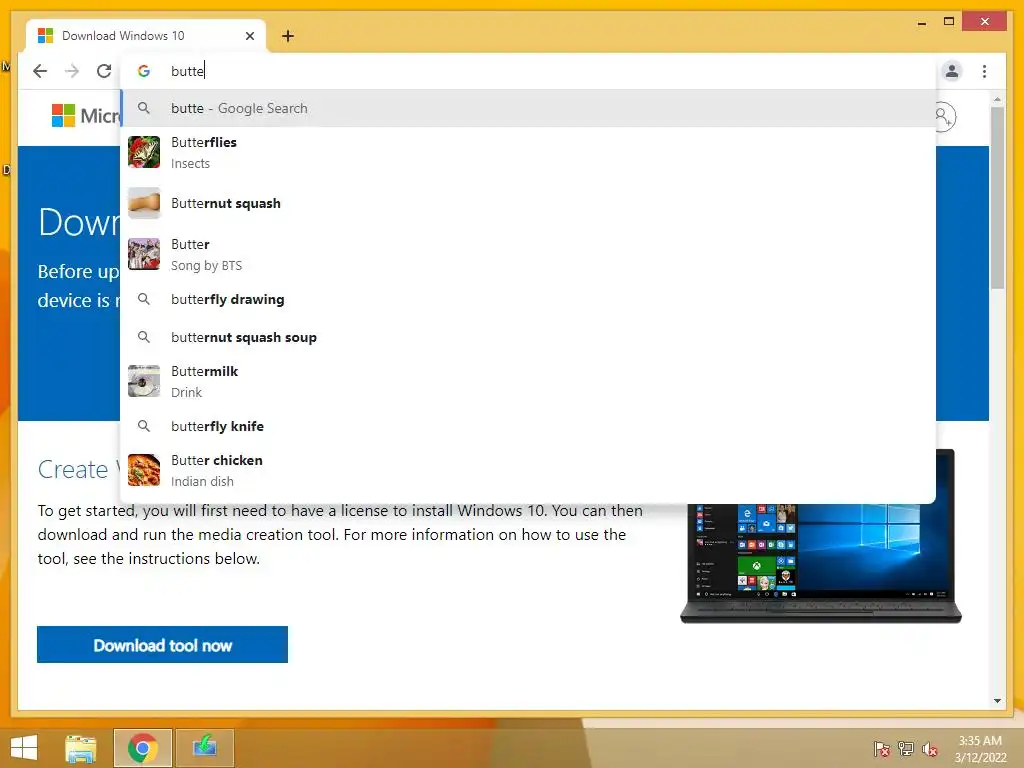Open the Windows Start button

(24, 748)
